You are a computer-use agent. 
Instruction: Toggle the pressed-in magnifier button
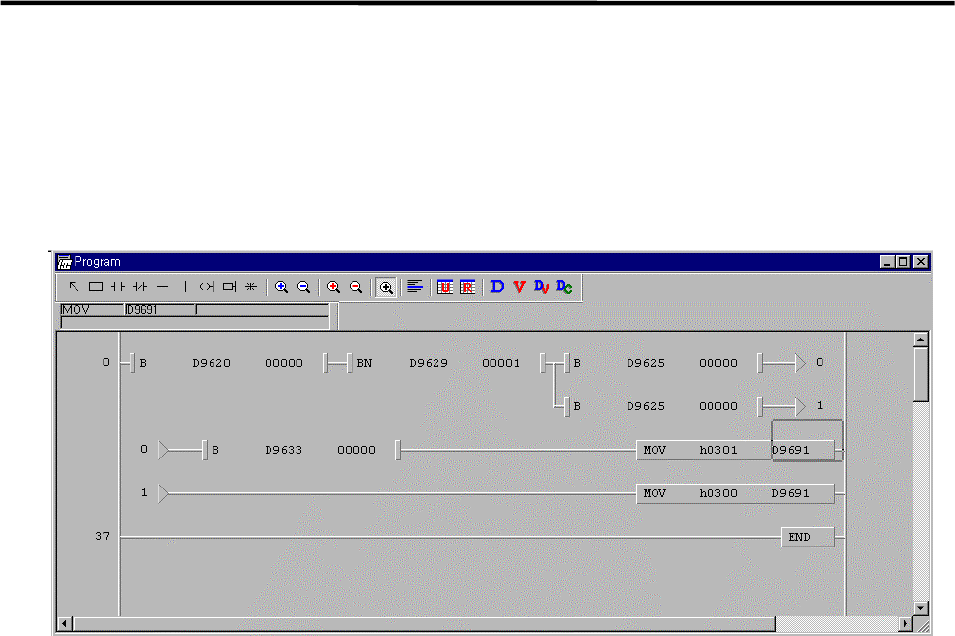click(386, 287)
